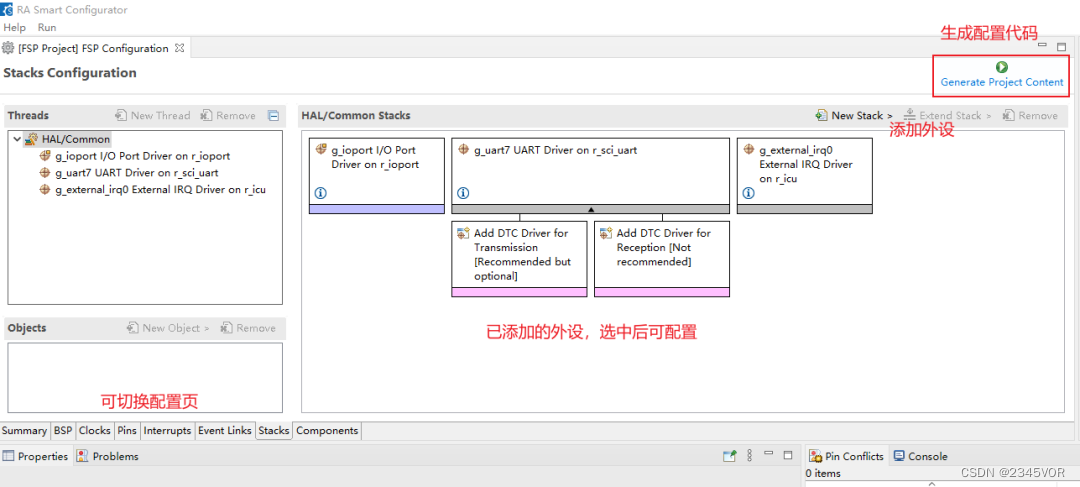This screenshot has height=487, width=1080.
Task: Maximize the Properties view panel
Action: (x=788, y=455)
